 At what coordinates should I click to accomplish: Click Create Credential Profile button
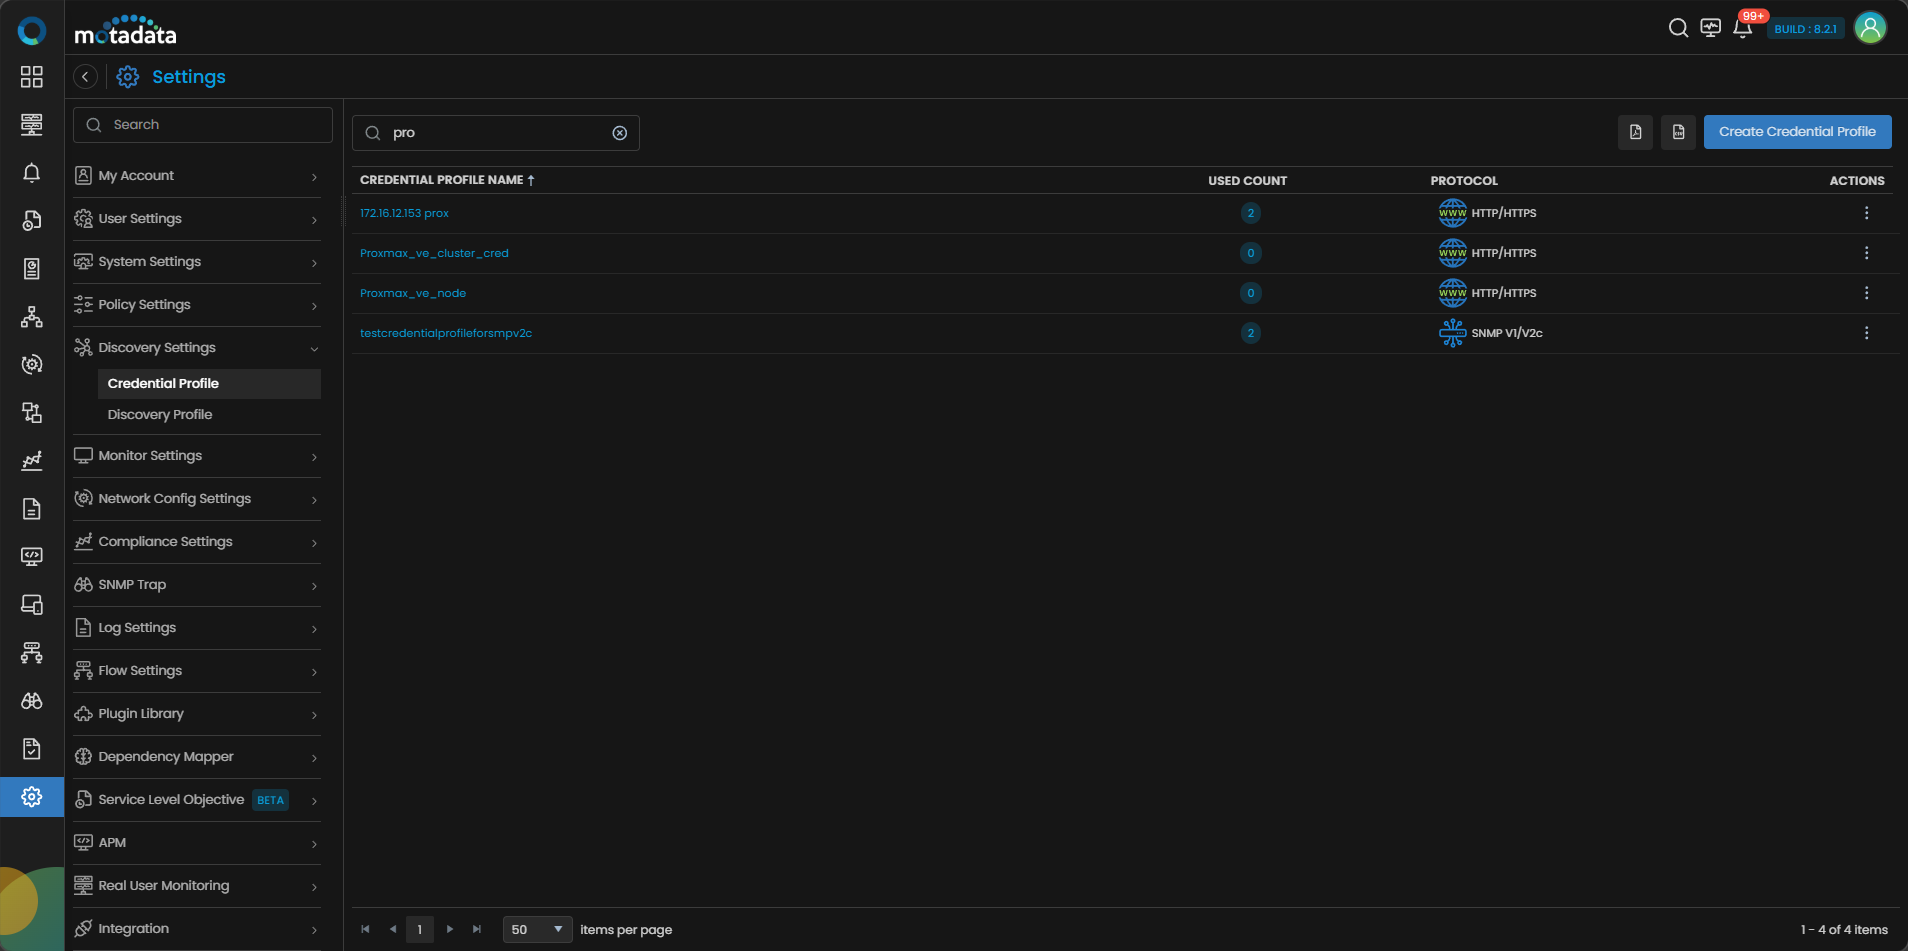tap(1797, 132)
